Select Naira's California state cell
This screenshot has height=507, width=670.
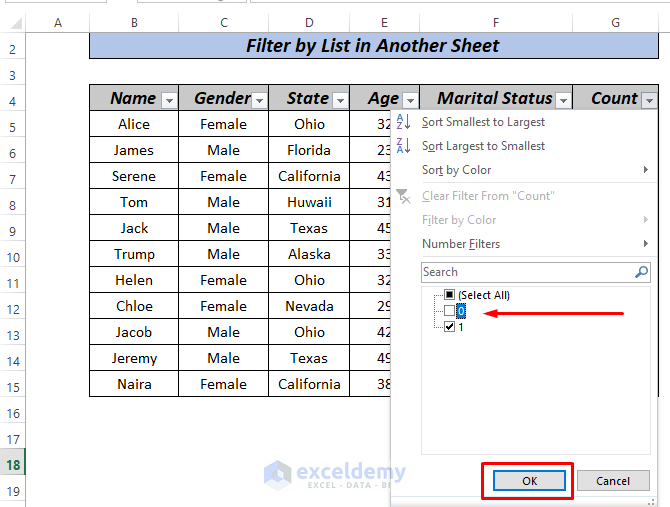coord(309,384)
